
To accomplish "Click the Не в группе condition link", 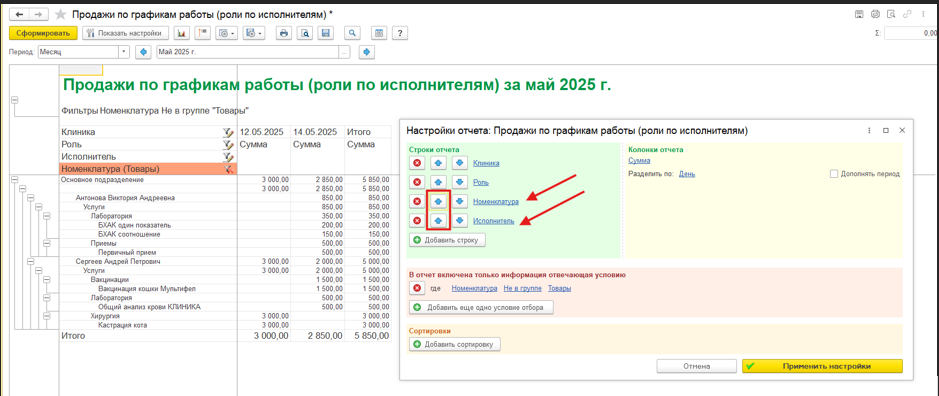I will (x=523, y=289).
